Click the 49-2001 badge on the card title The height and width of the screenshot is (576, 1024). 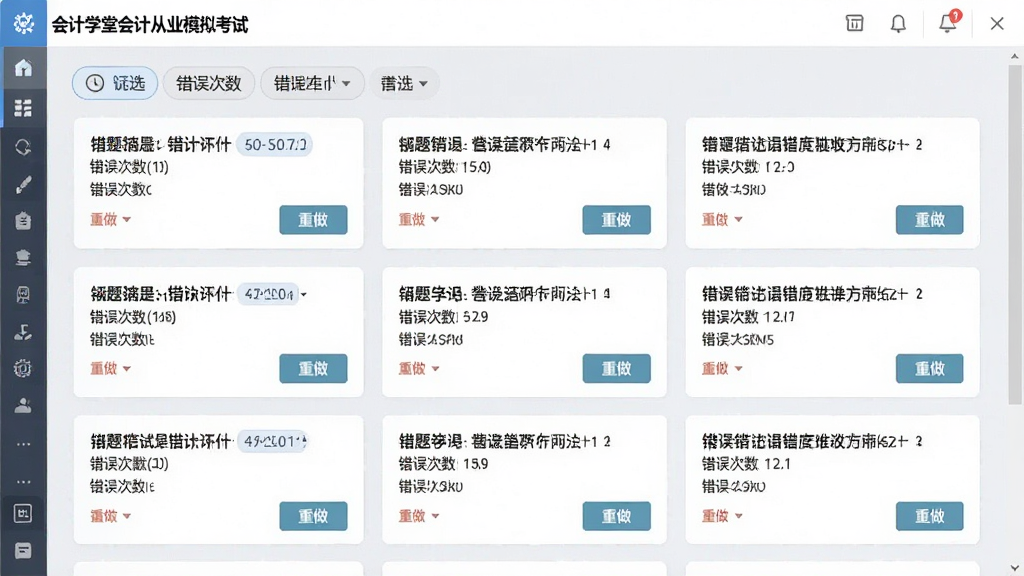[273, 441]
